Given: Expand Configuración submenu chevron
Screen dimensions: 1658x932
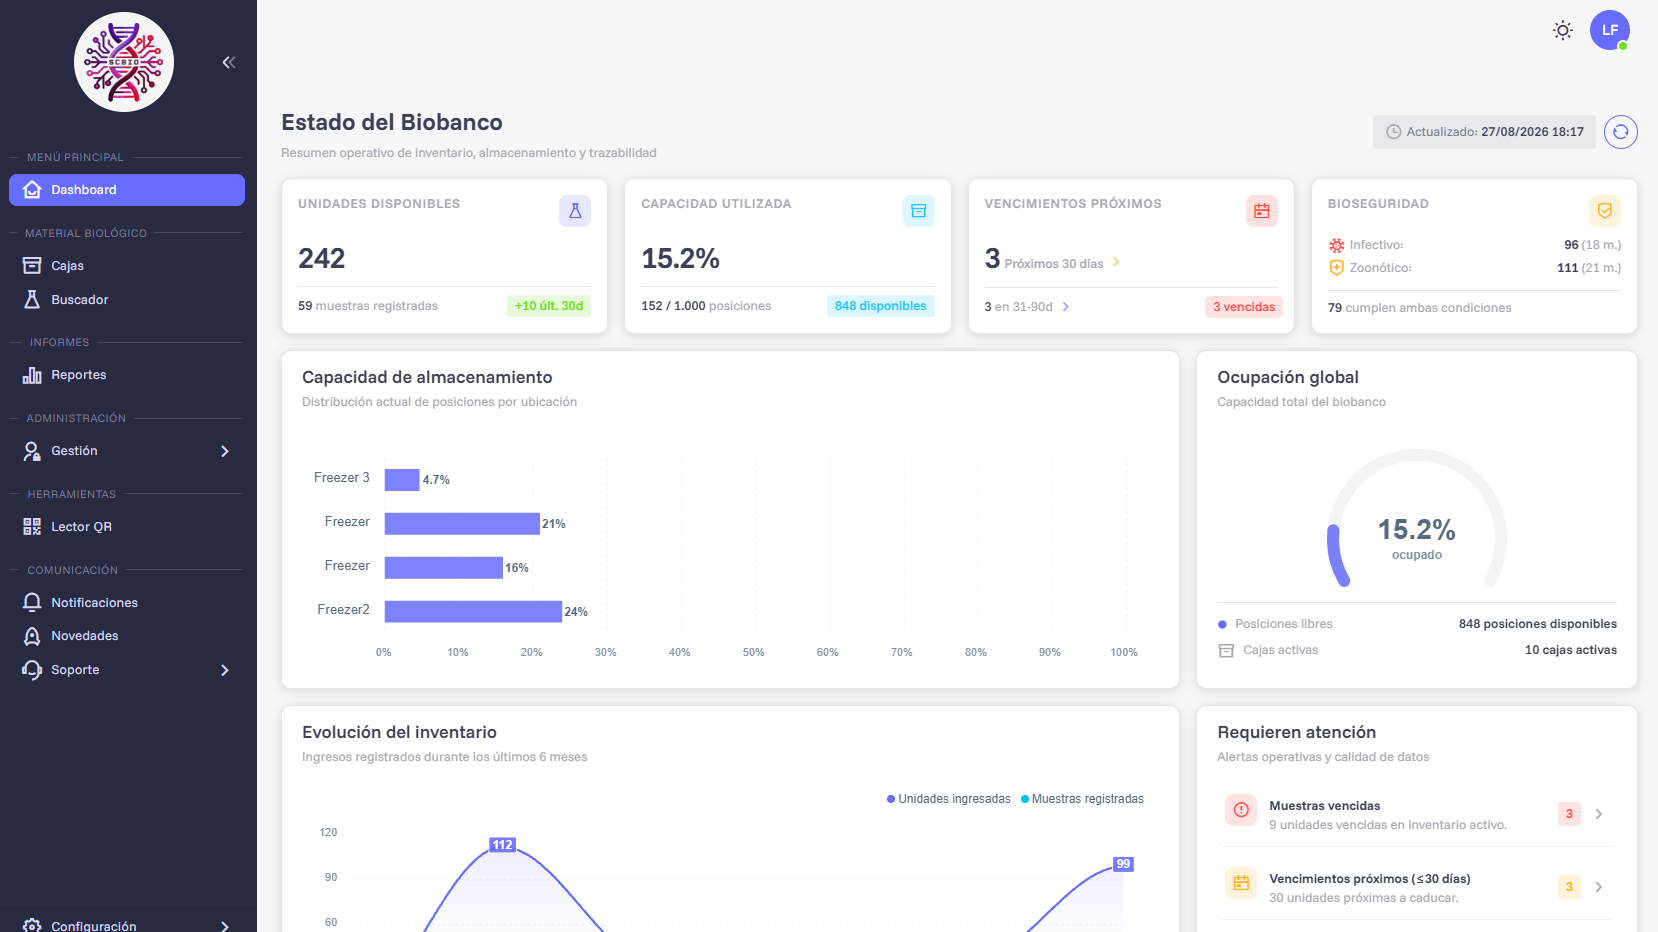Looking at the screenshot, I should 225,926.
